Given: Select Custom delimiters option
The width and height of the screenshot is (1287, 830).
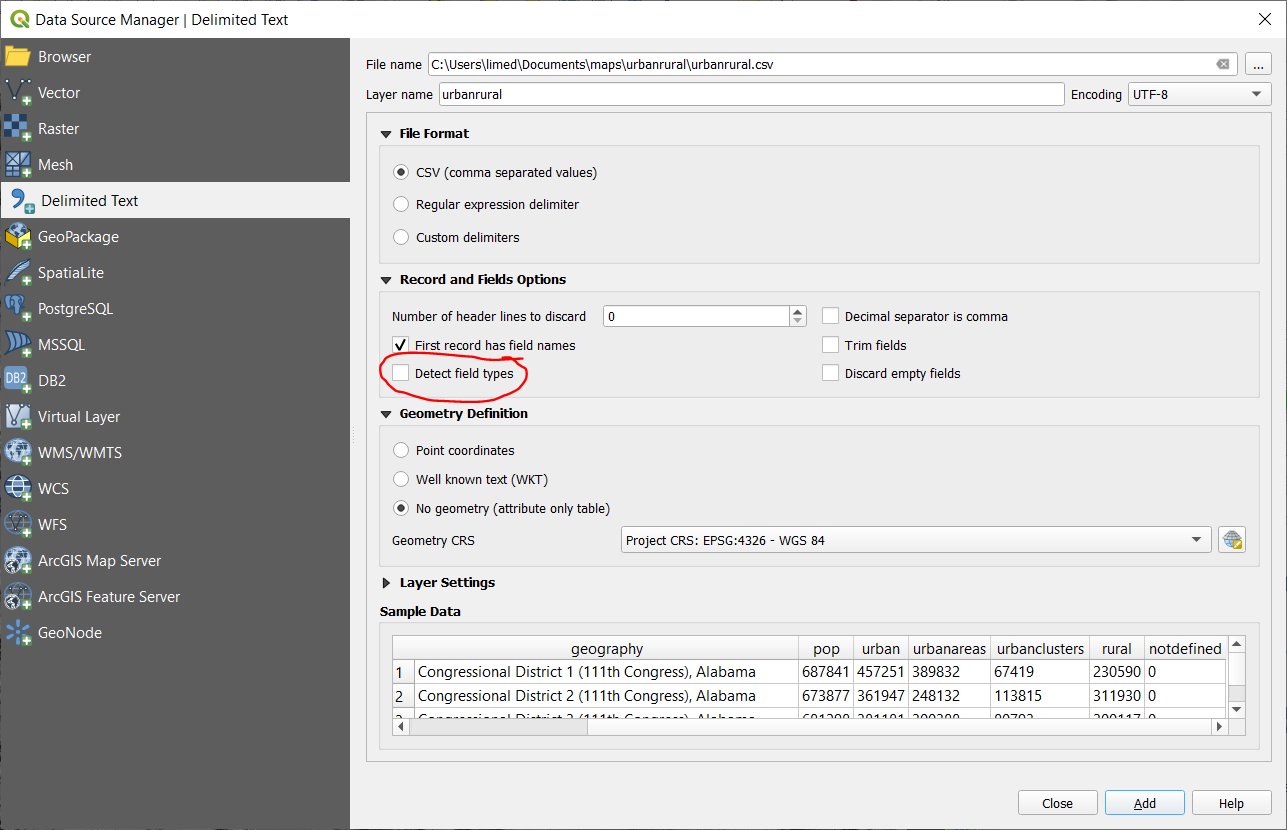Looking at the screenshot, I should pos(401,237).
